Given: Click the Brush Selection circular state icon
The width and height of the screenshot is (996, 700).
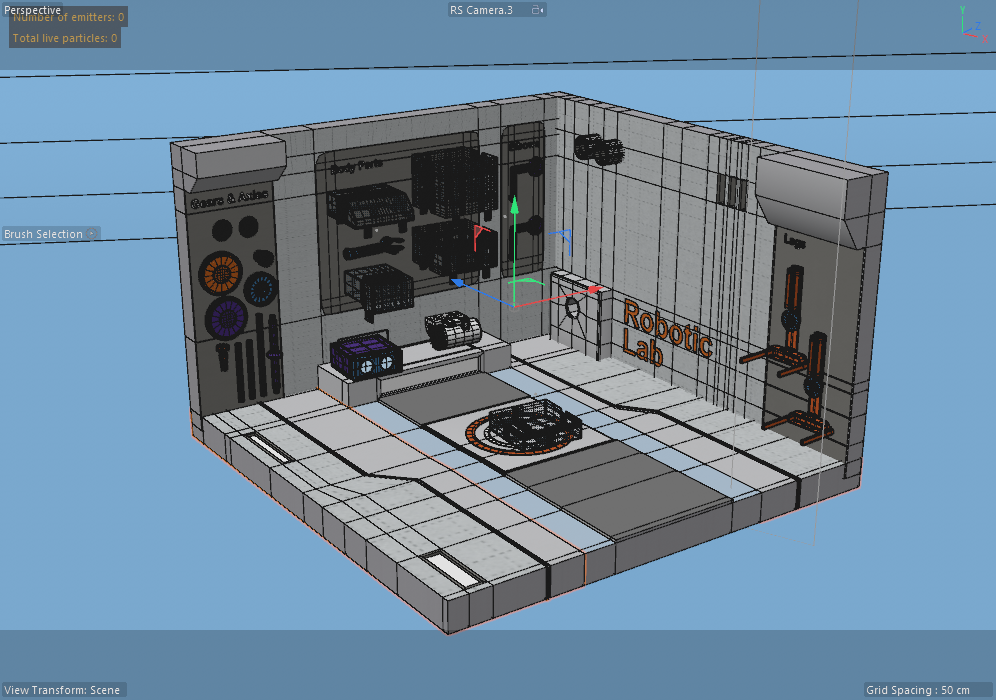Looking at the screenshot, I should click(91, 233).
